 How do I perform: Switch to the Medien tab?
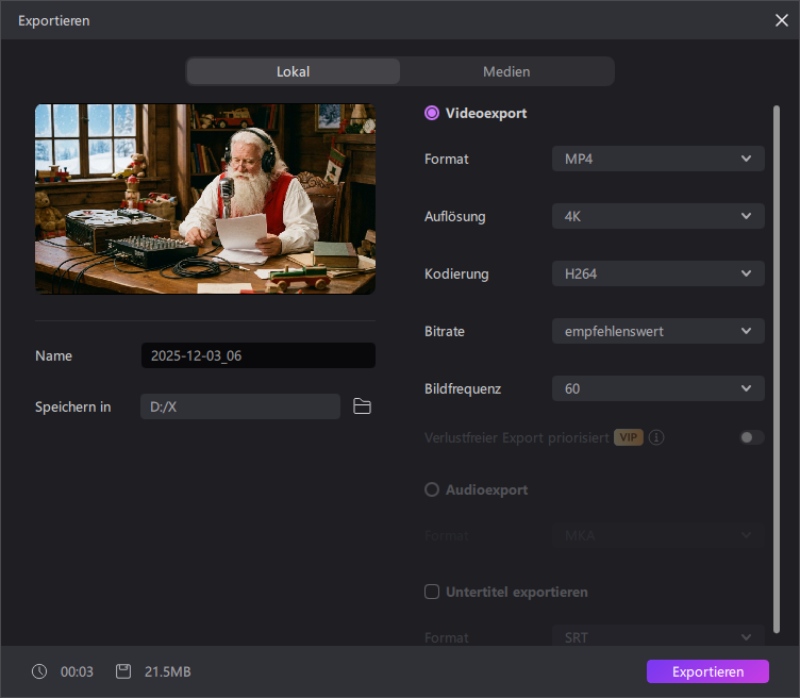[506, 72]
